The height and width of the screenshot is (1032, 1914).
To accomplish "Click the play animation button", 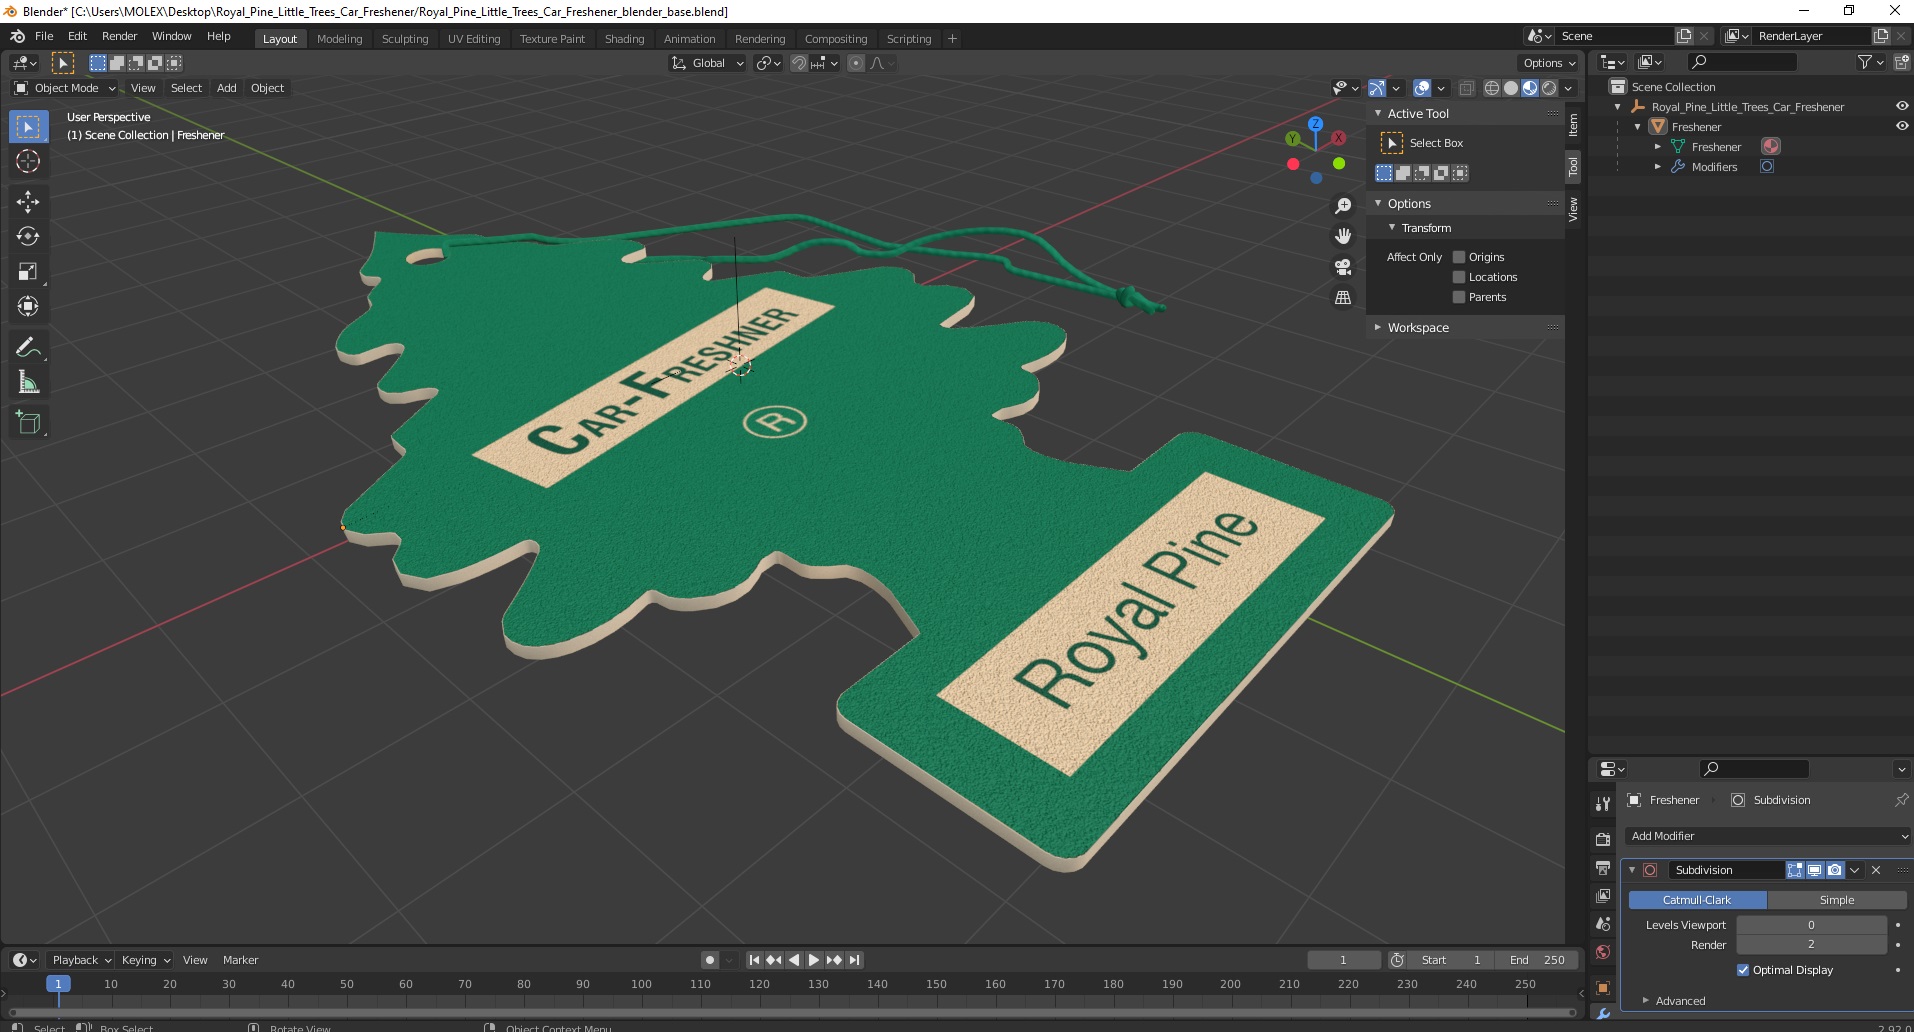I will point(814,960).
